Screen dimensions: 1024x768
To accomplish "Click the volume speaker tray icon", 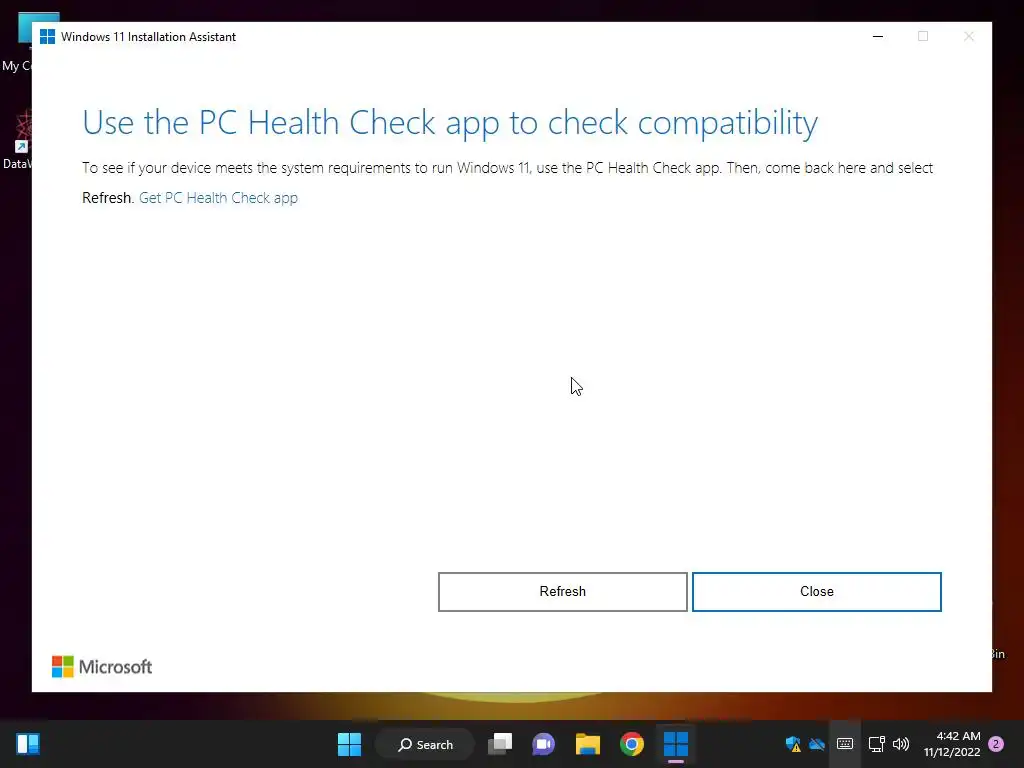I will coord(901,744).
